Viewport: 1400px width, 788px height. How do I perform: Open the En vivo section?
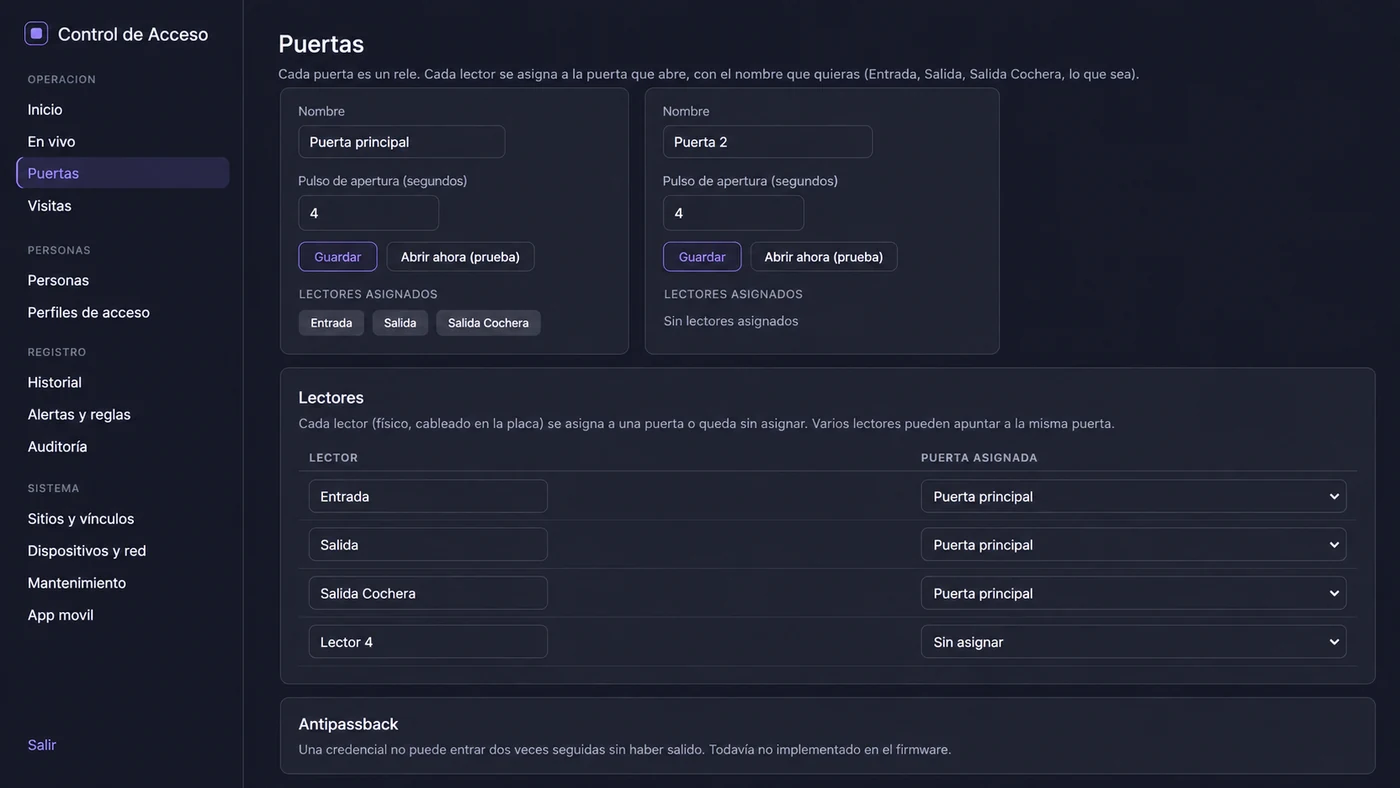coord(51,141)
